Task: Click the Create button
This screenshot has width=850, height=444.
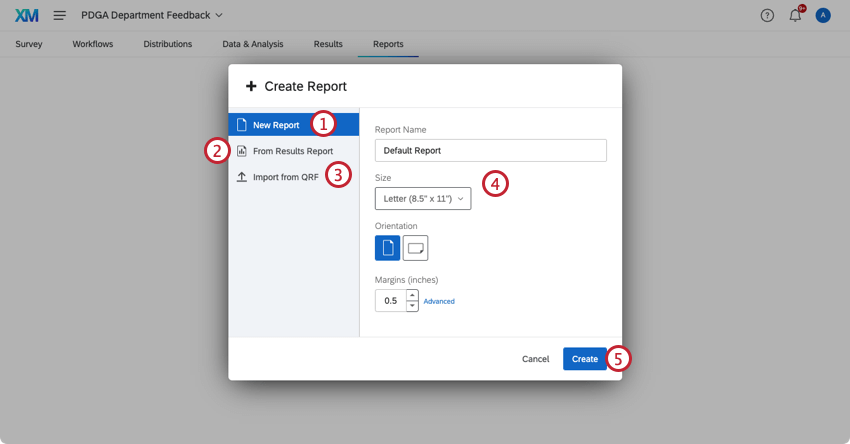Action: tap(585, 359)
